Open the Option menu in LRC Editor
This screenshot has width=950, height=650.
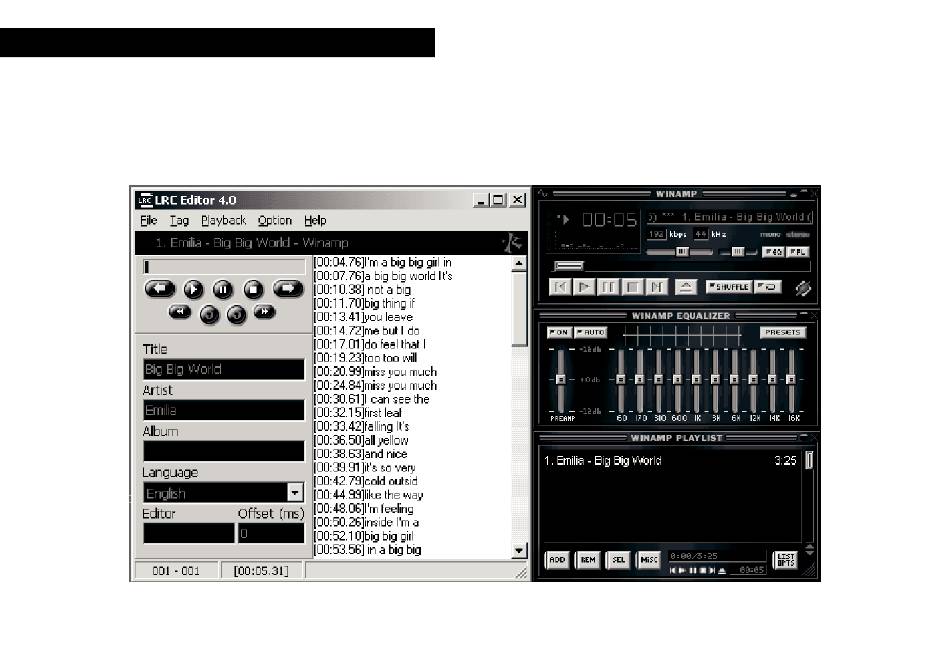click(x=274, y=221)
